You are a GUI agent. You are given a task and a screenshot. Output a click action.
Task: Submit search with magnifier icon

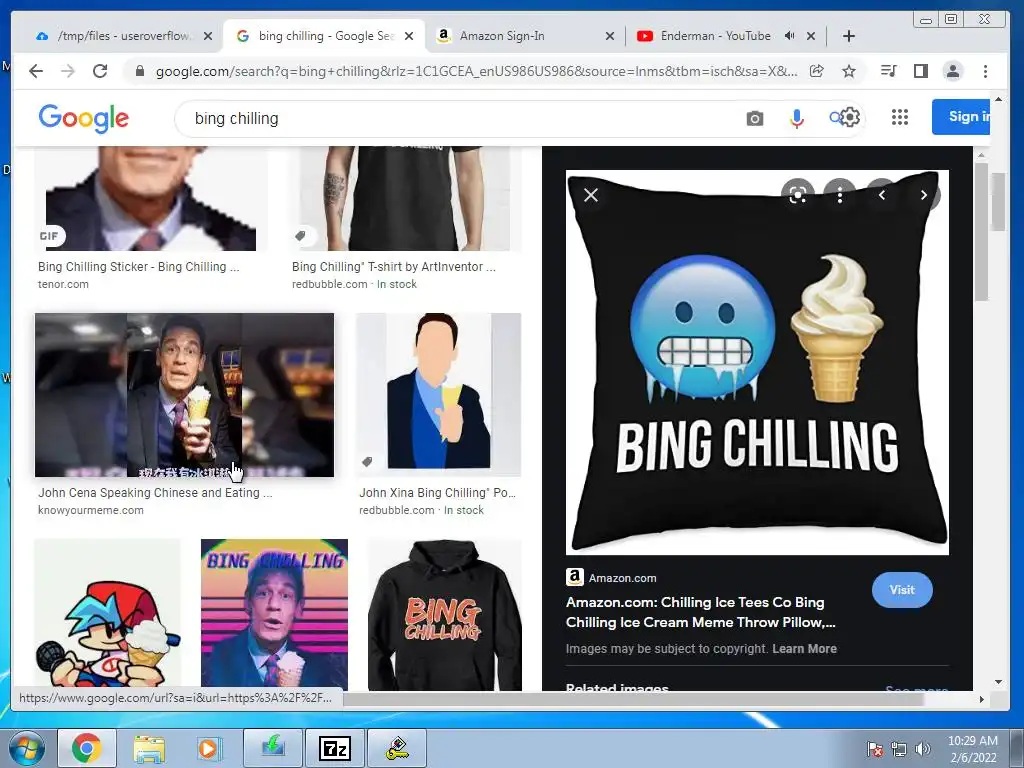pos(835,118)
